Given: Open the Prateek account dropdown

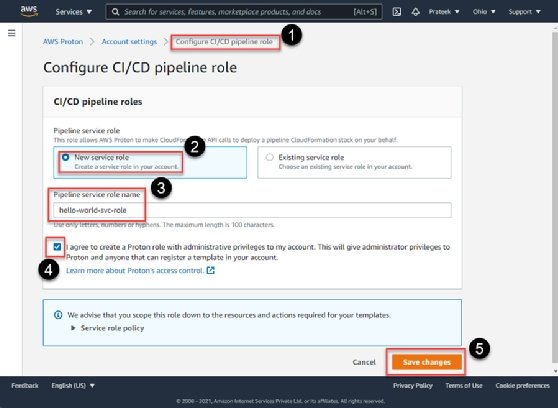Looking at the screenshot, I should (x=444, y=12).
